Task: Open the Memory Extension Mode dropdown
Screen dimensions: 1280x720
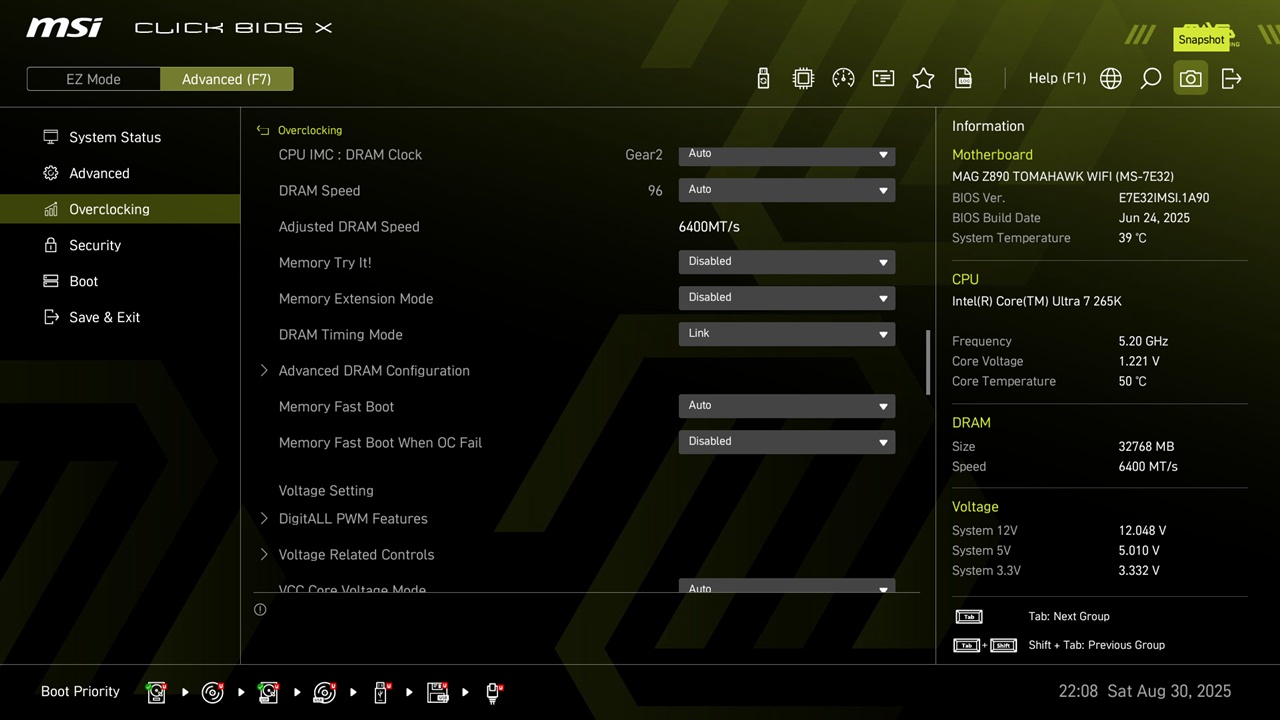Action: [x=787, y=298]
